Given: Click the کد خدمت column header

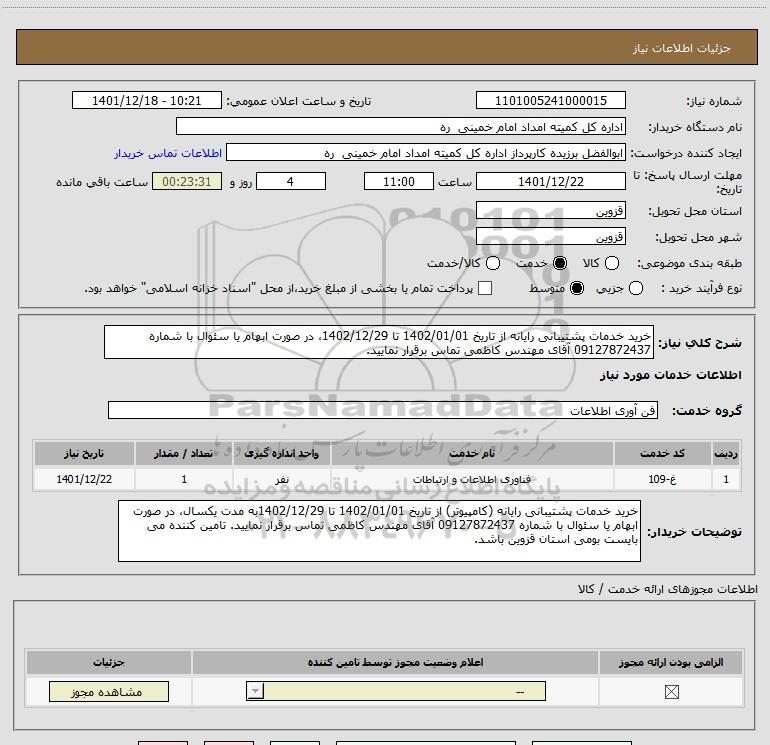Looking at the screenshot, I should pyautogui.click(x=662, y=453).
